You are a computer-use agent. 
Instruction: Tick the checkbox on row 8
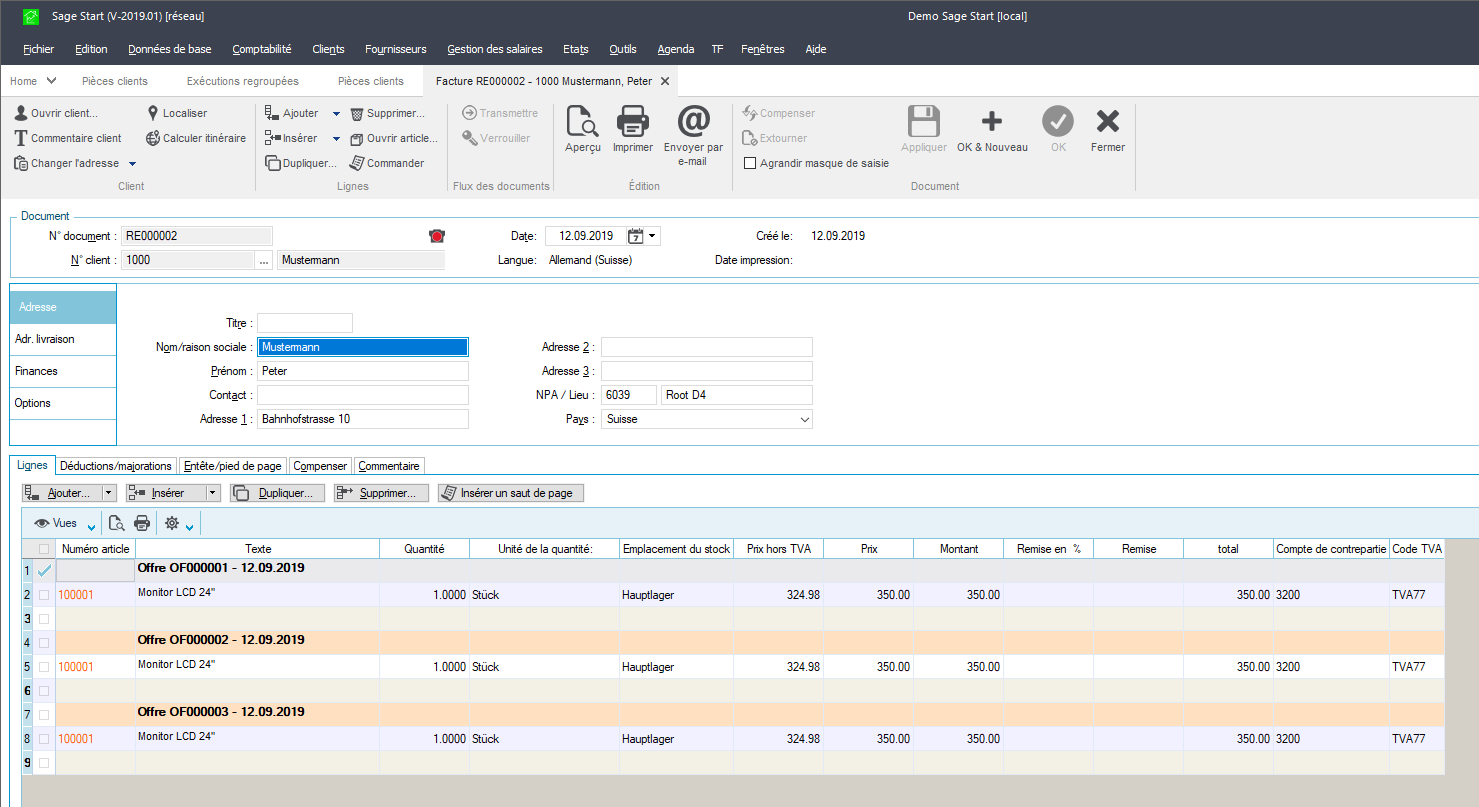tap(43, 739)
